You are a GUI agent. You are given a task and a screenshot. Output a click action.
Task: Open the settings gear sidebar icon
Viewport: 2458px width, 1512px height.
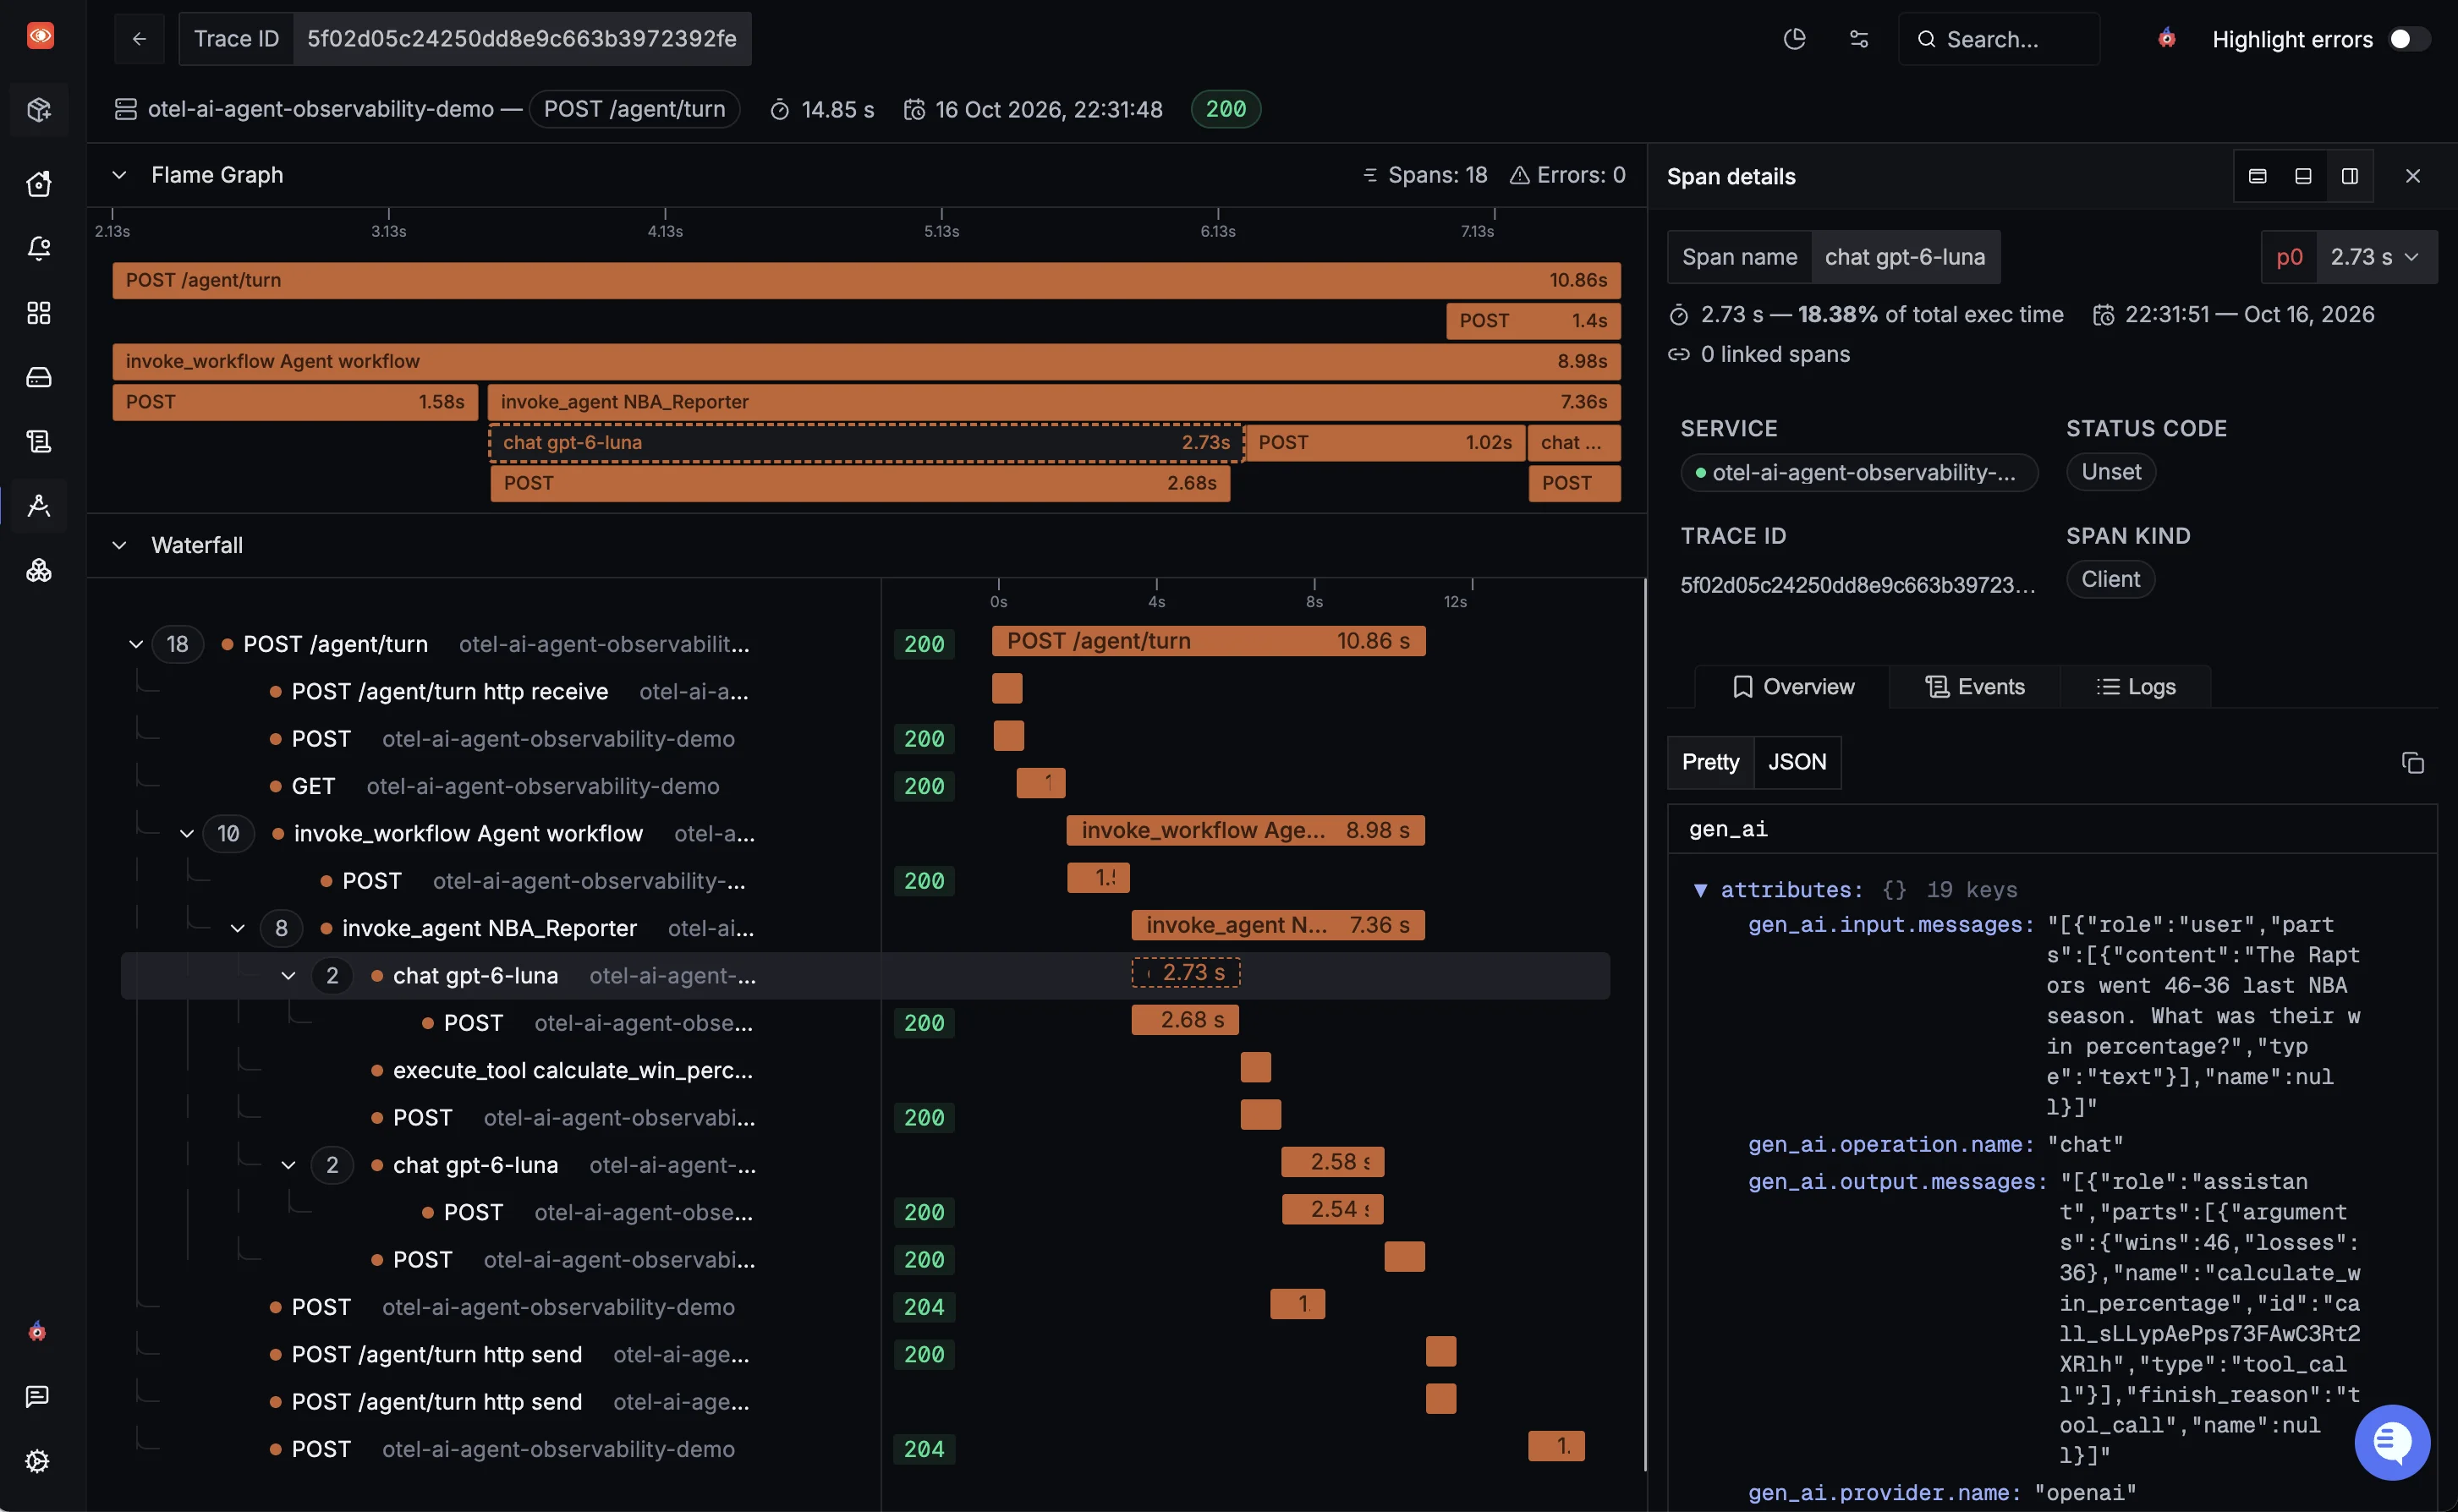[37, 1461]
